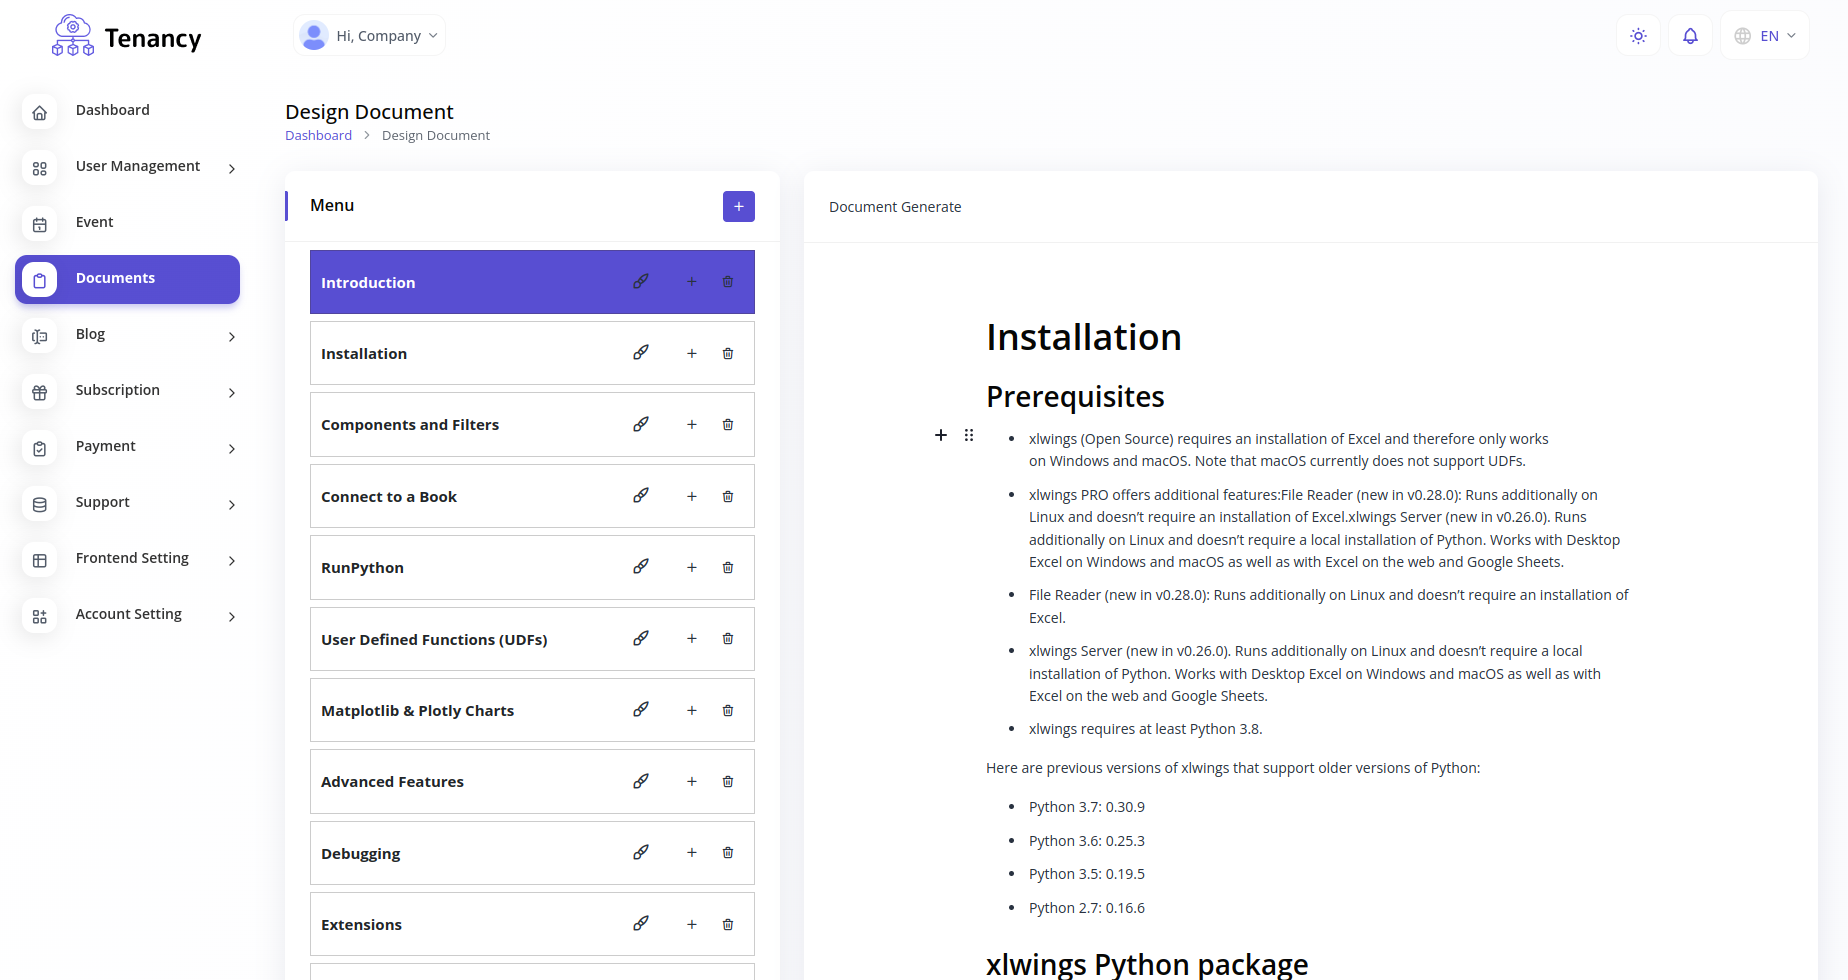Click link icon on Matplotlib & Plotly Charts
1848x980 pixels.
click(641, 710)
